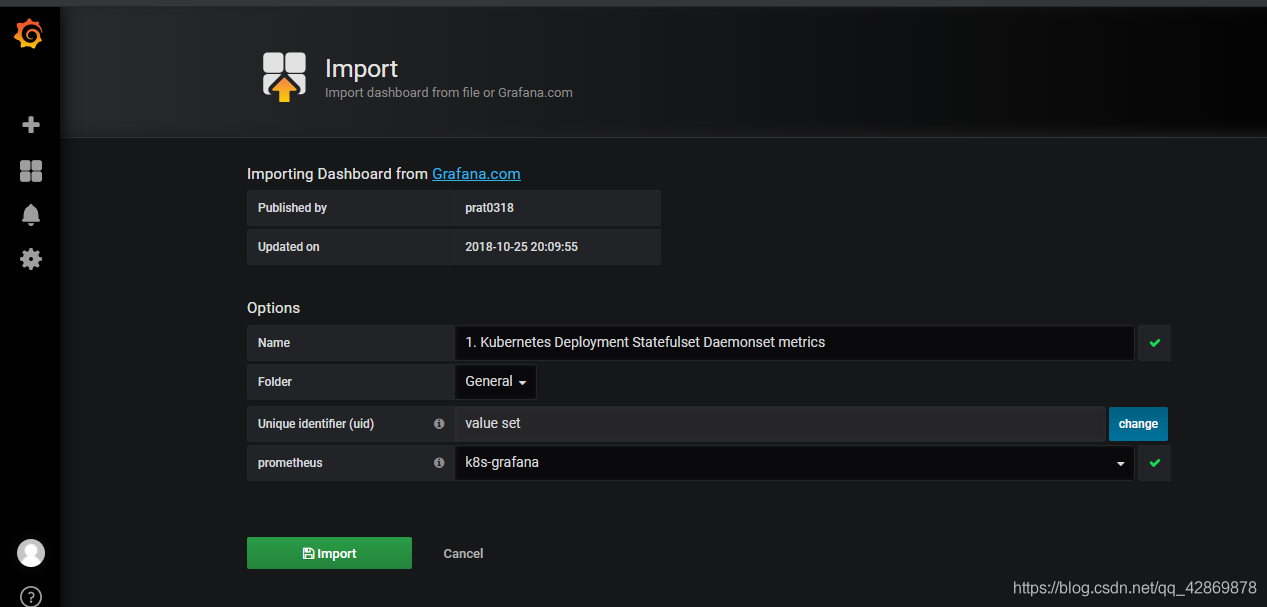Screen dimensions: 1267x607
Task: Follow the Grafana.com link
Action: (x=476, y=174)
